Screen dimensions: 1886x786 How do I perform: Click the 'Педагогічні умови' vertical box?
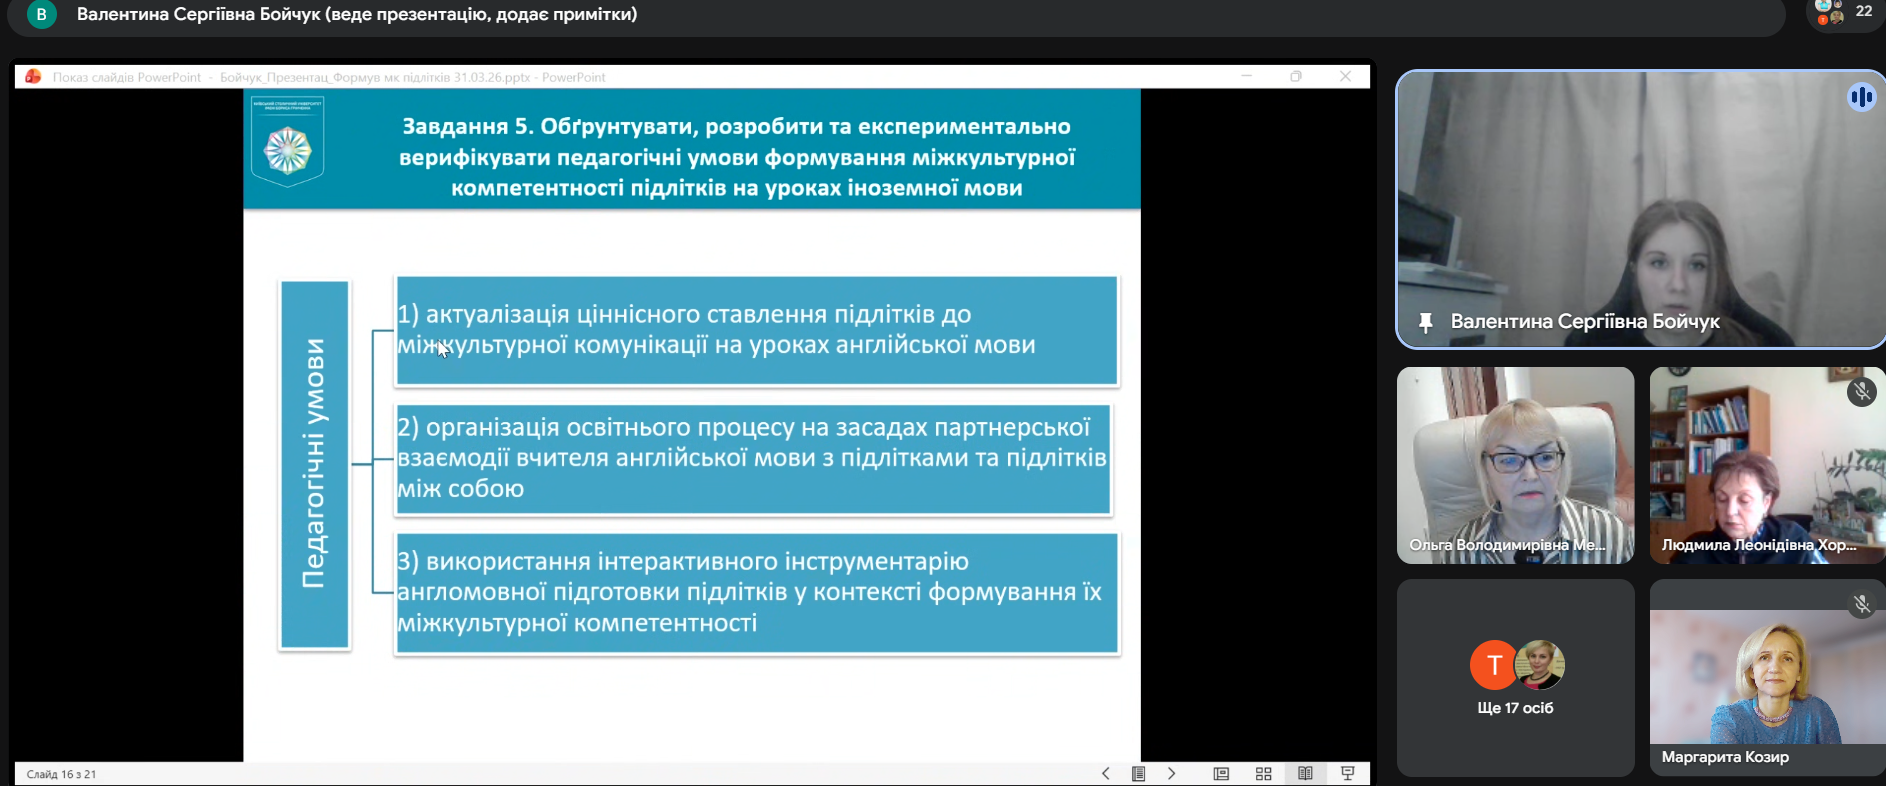(314, 465)
